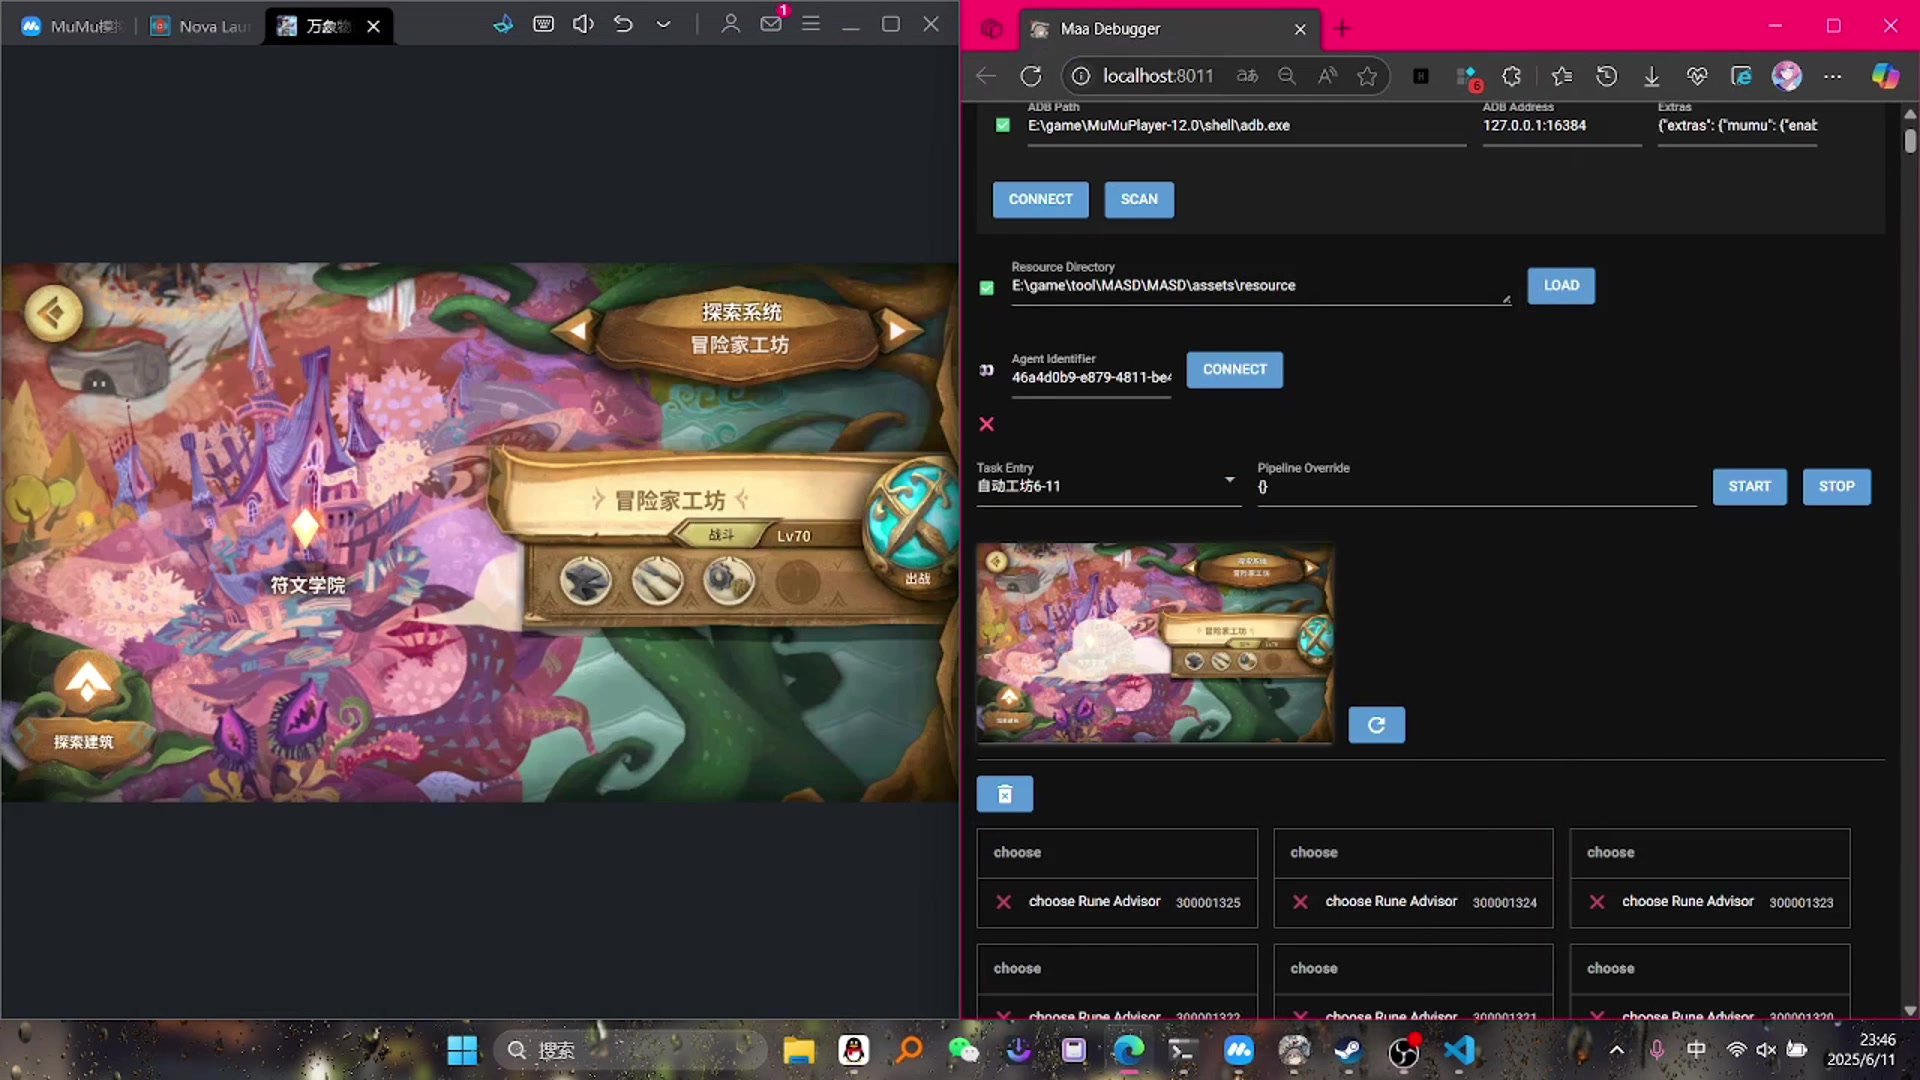This screenshot has width=1920, height=1080.
Task: Click the MuMu rotate back arrow icon
Action: point(623,24)
